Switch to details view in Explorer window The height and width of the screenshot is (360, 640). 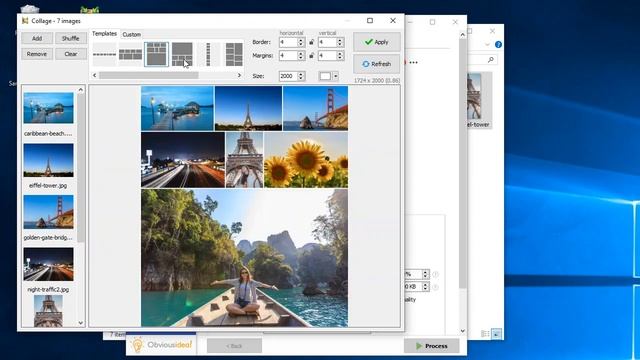pos(485,334)
